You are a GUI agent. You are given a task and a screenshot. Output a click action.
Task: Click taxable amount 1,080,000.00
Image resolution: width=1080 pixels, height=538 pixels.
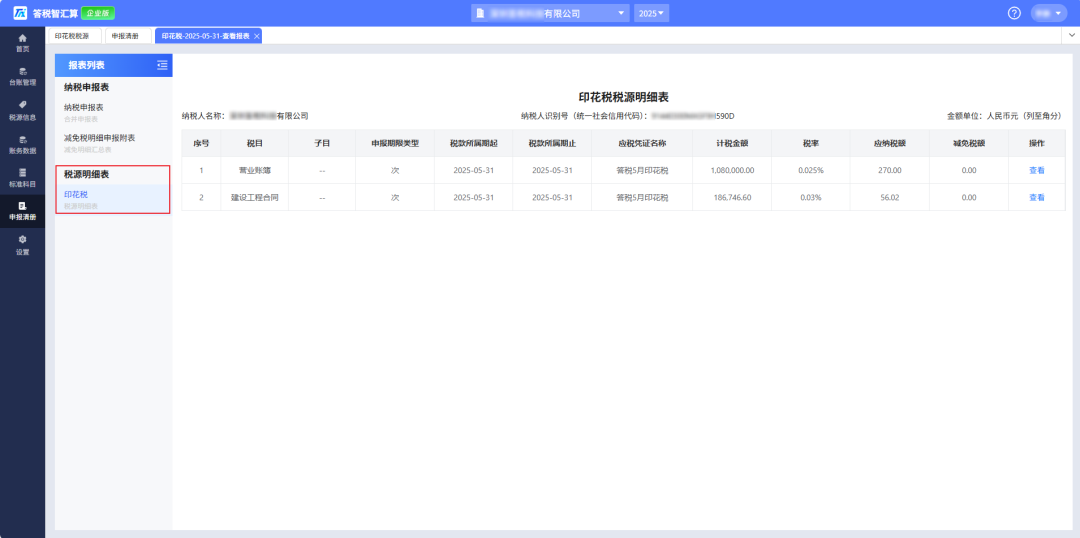click(x=732, y=170)
